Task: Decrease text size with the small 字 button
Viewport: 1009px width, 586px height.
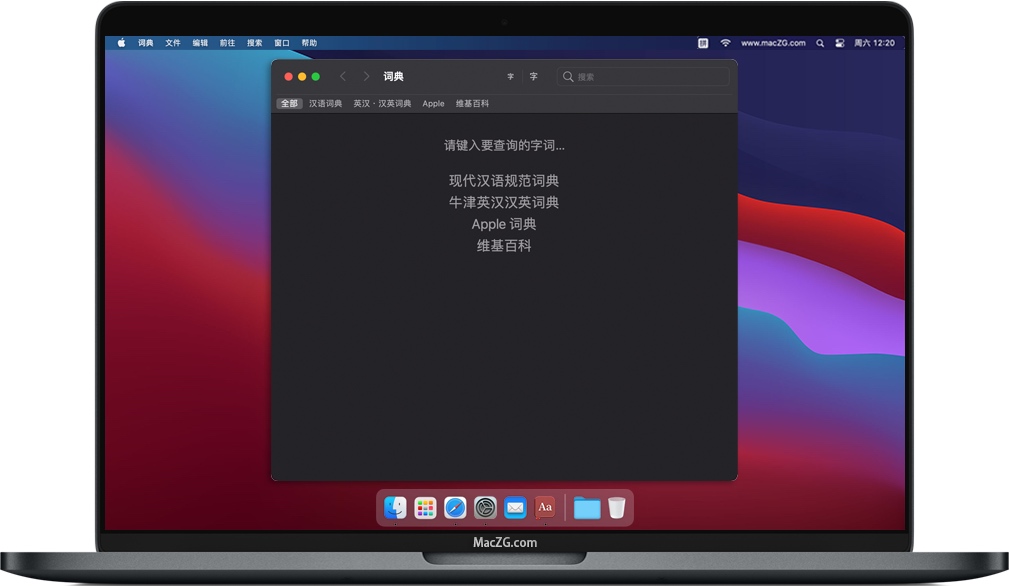Action: point(510,76)
